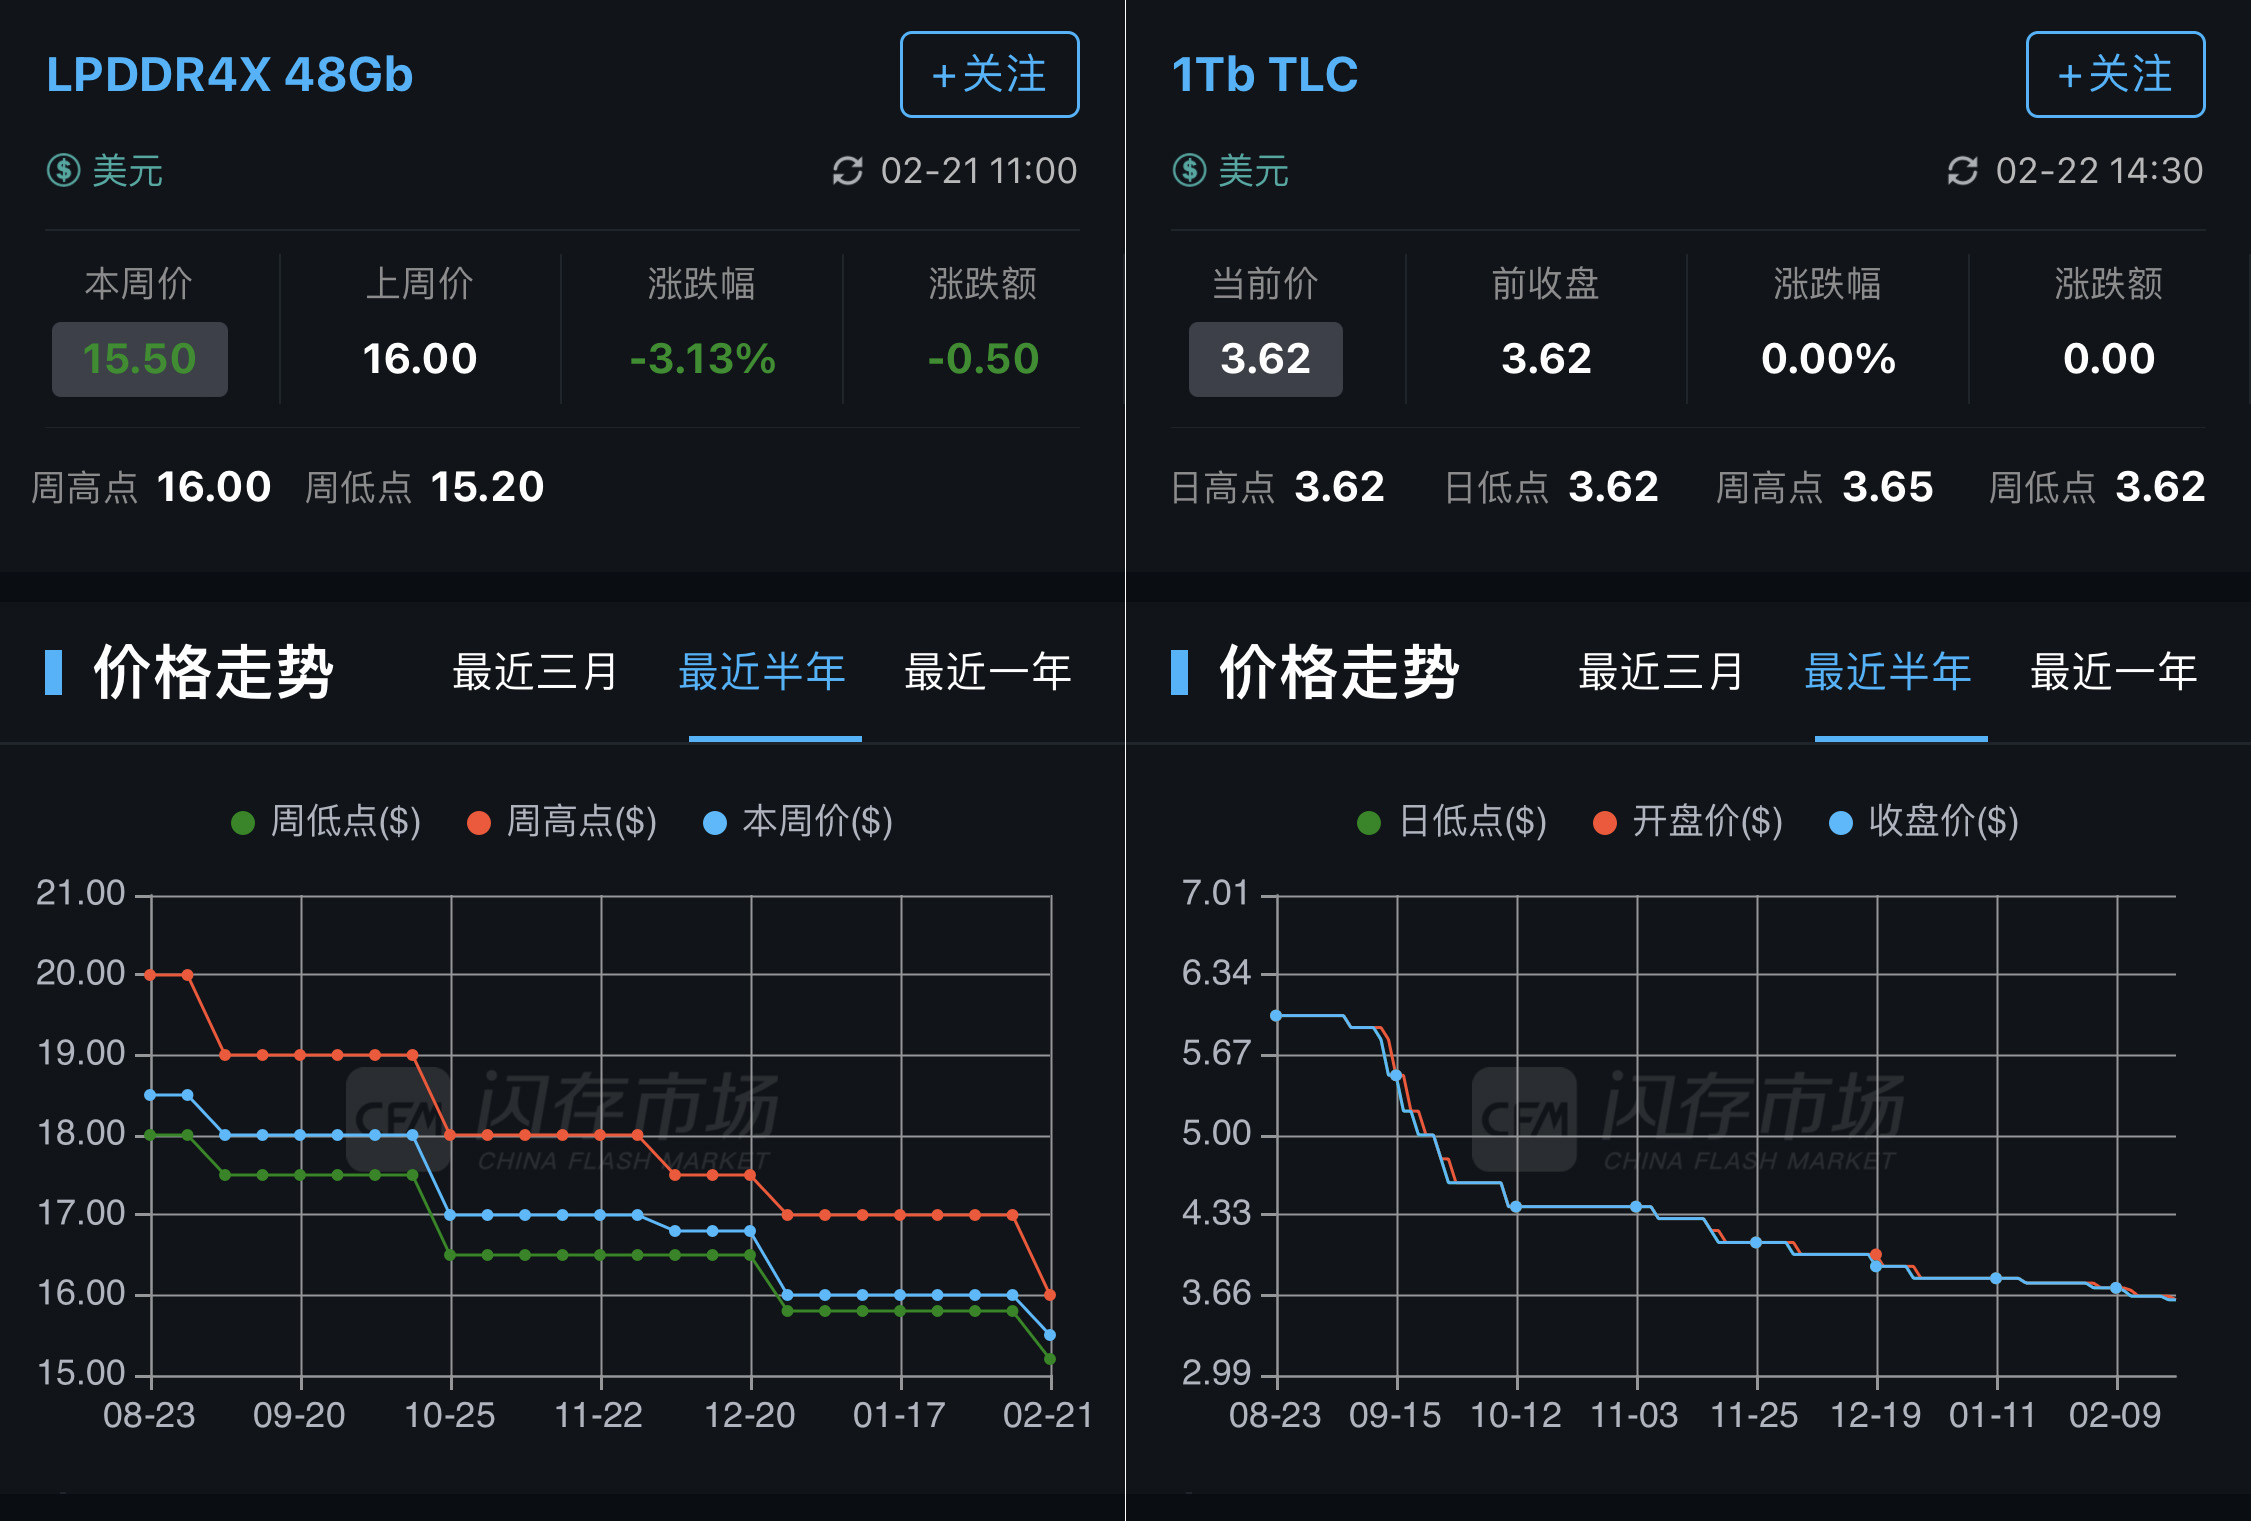Click the highlighted 15.50 weekly price box
The image size is (2251, 1521).
pos(139,359)
